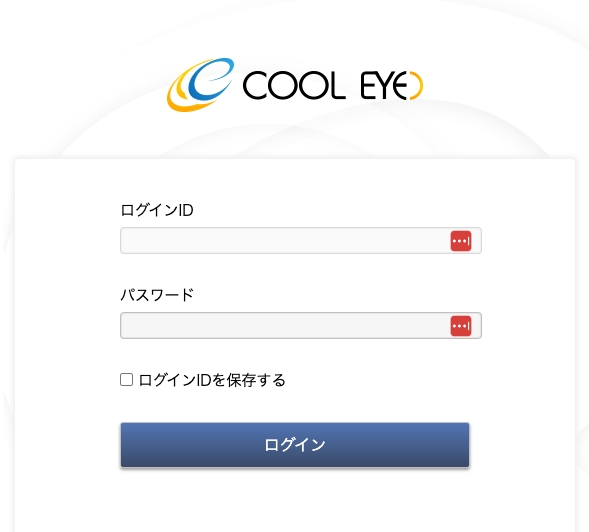This screenshot has width=589, height=532.
Task: Click the password manager icon in ログインID field
Action: tap(461, 241)
